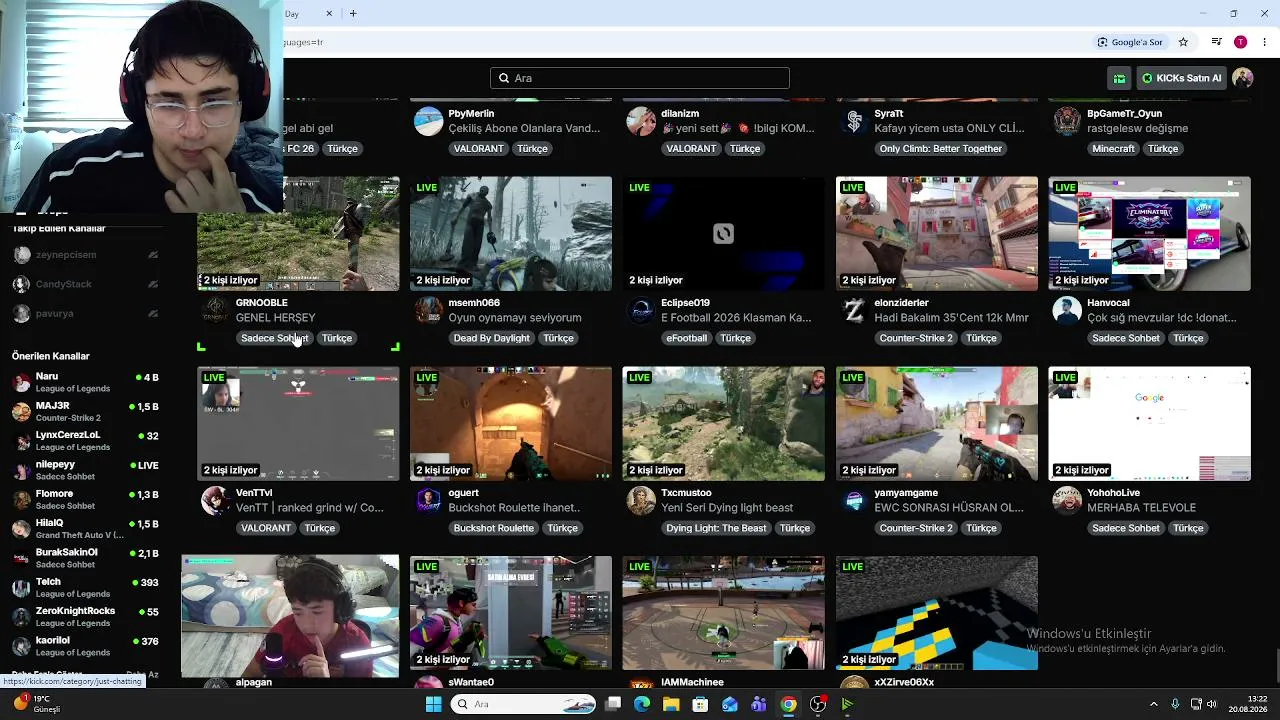
Task: Open followed channel CandyStack
Action: click(85, 284)
